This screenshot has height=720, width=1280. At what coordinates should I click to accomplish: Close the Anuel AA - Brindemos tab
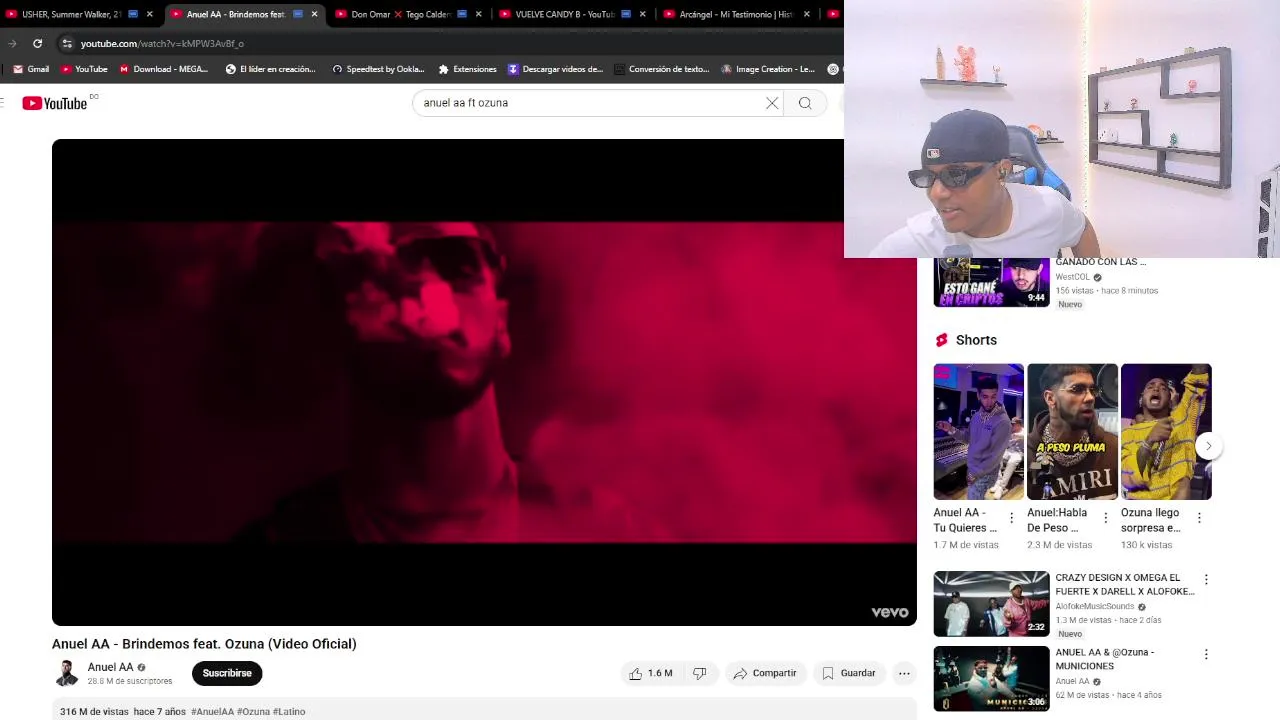coord(314,14)
